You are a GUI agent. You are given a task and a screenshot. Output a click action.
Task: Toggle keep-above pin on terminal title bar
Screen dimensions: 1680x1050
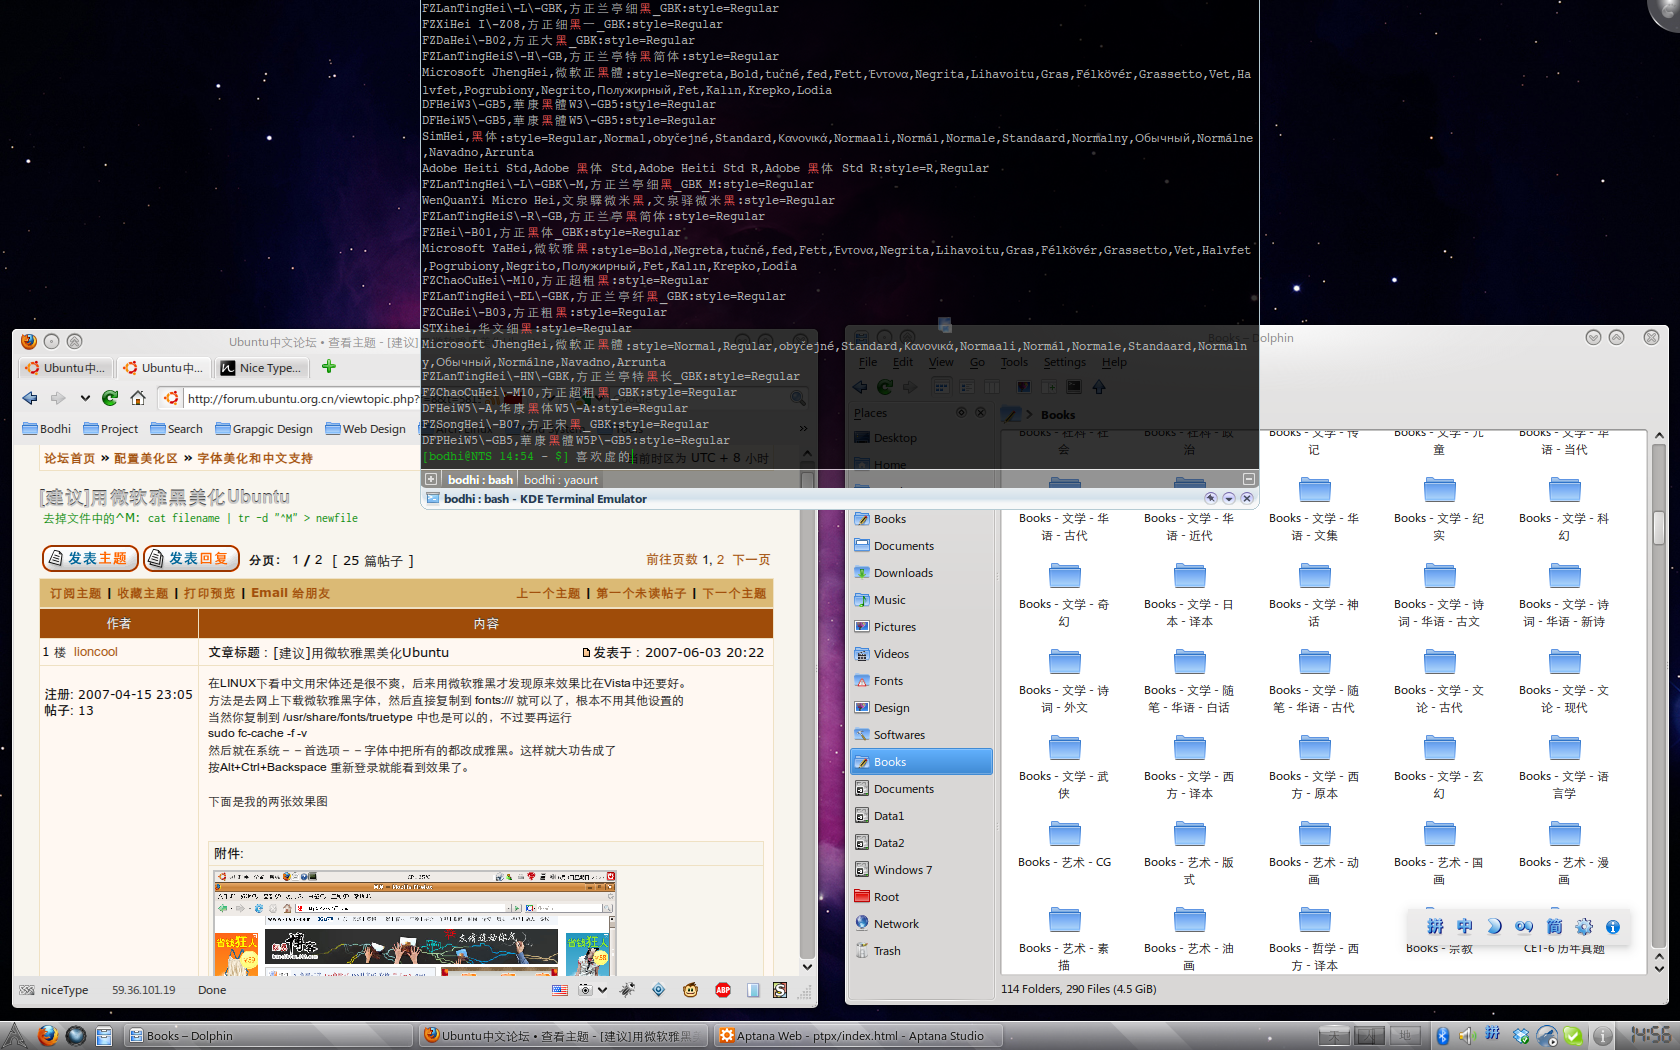coord(1211,498)
